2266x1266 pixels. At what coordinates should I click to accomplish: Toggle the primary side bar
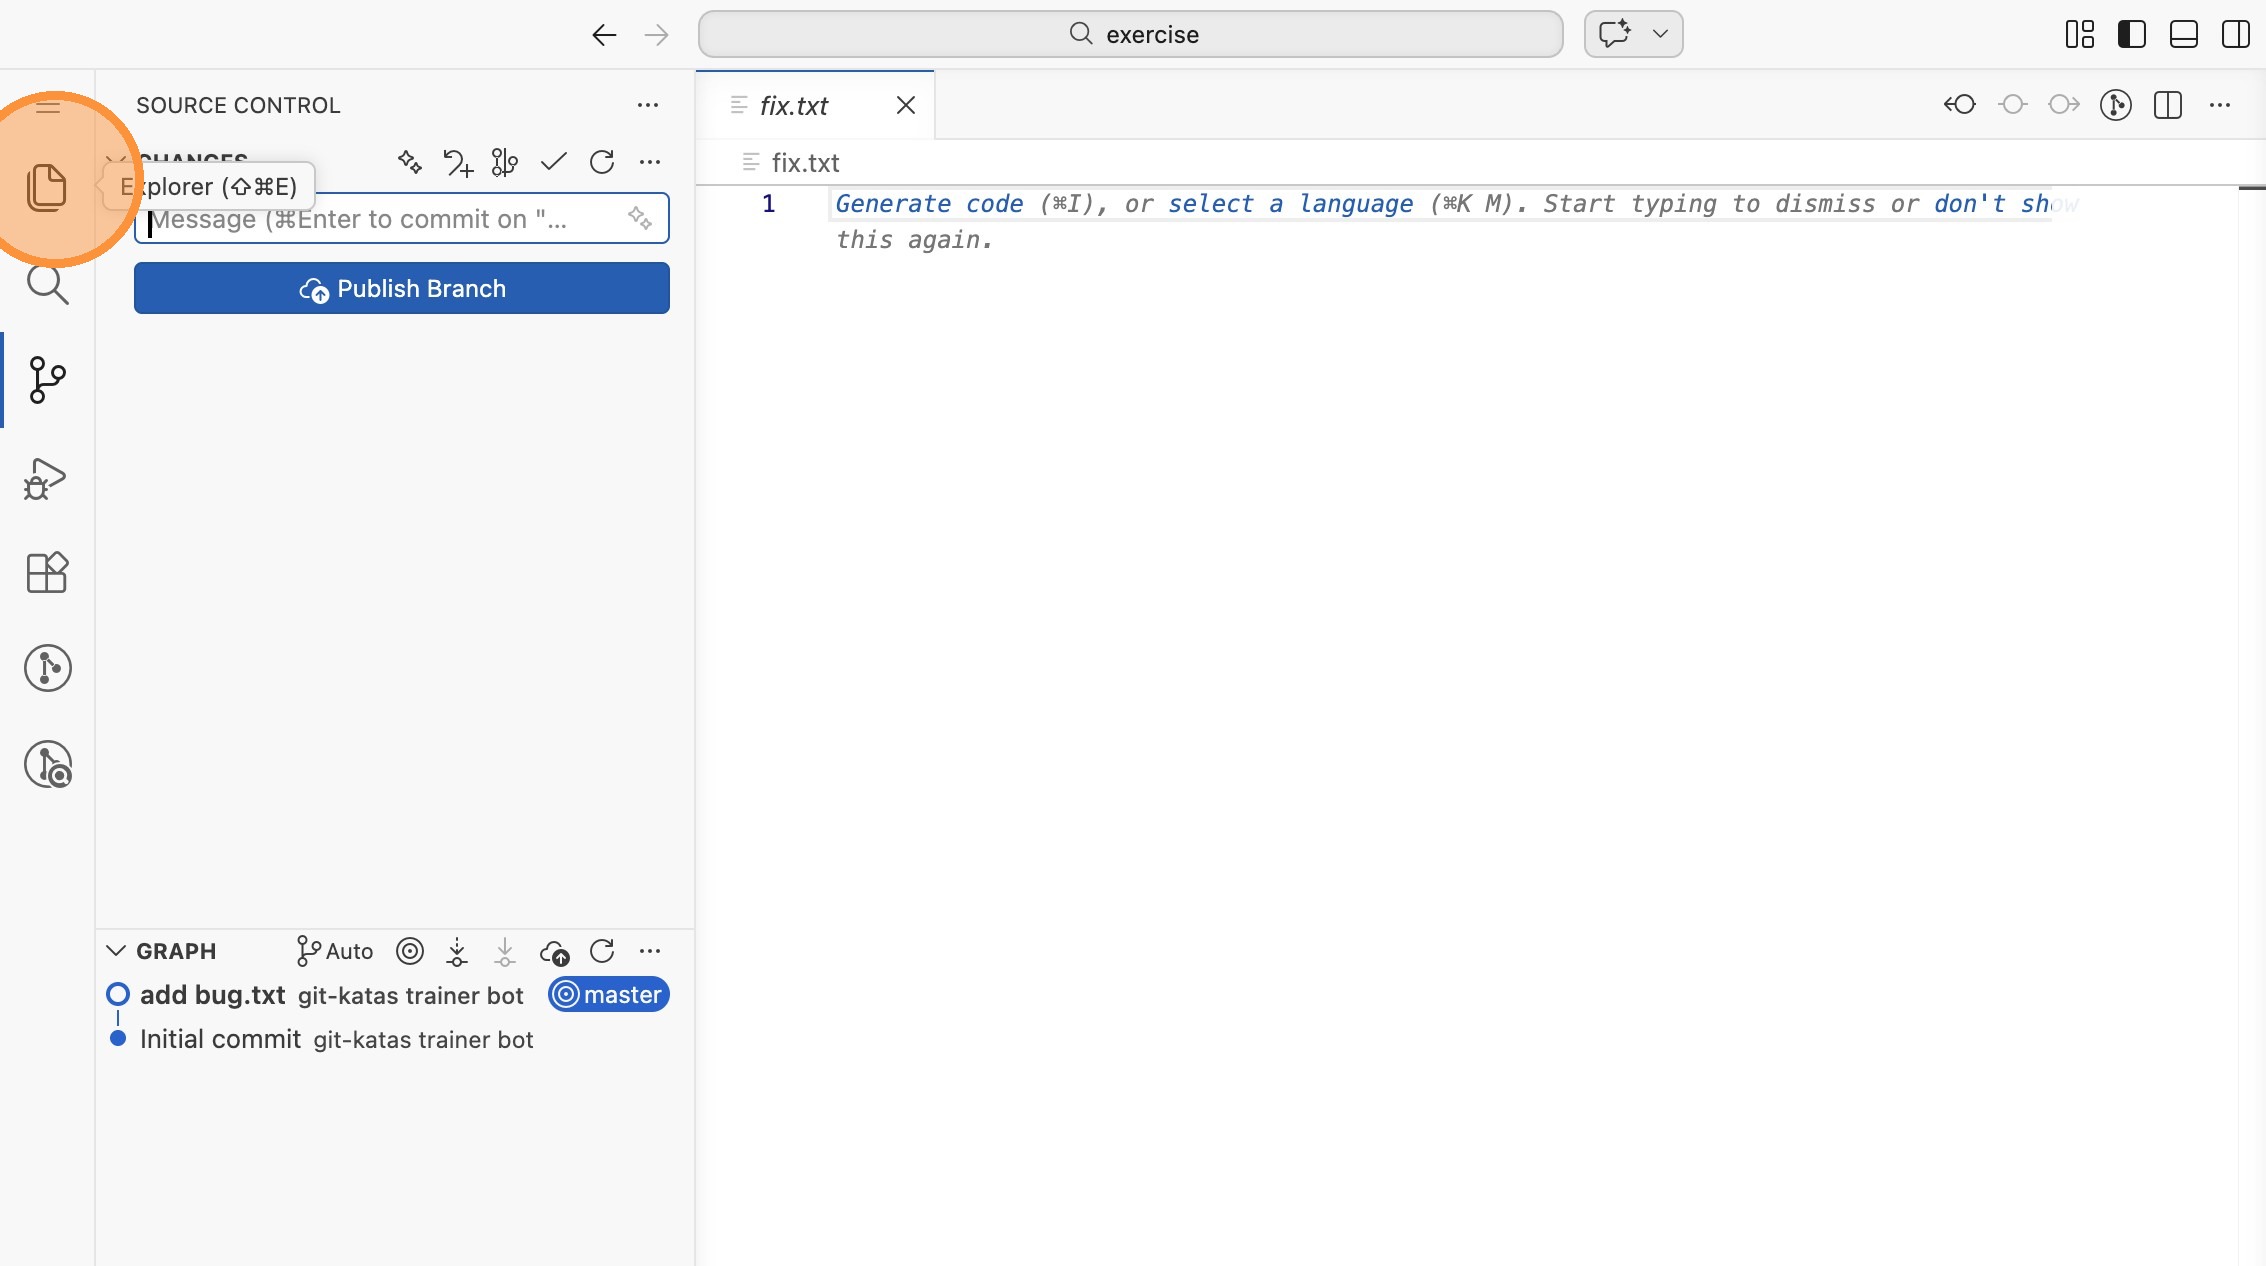[x=2131, y=34]
